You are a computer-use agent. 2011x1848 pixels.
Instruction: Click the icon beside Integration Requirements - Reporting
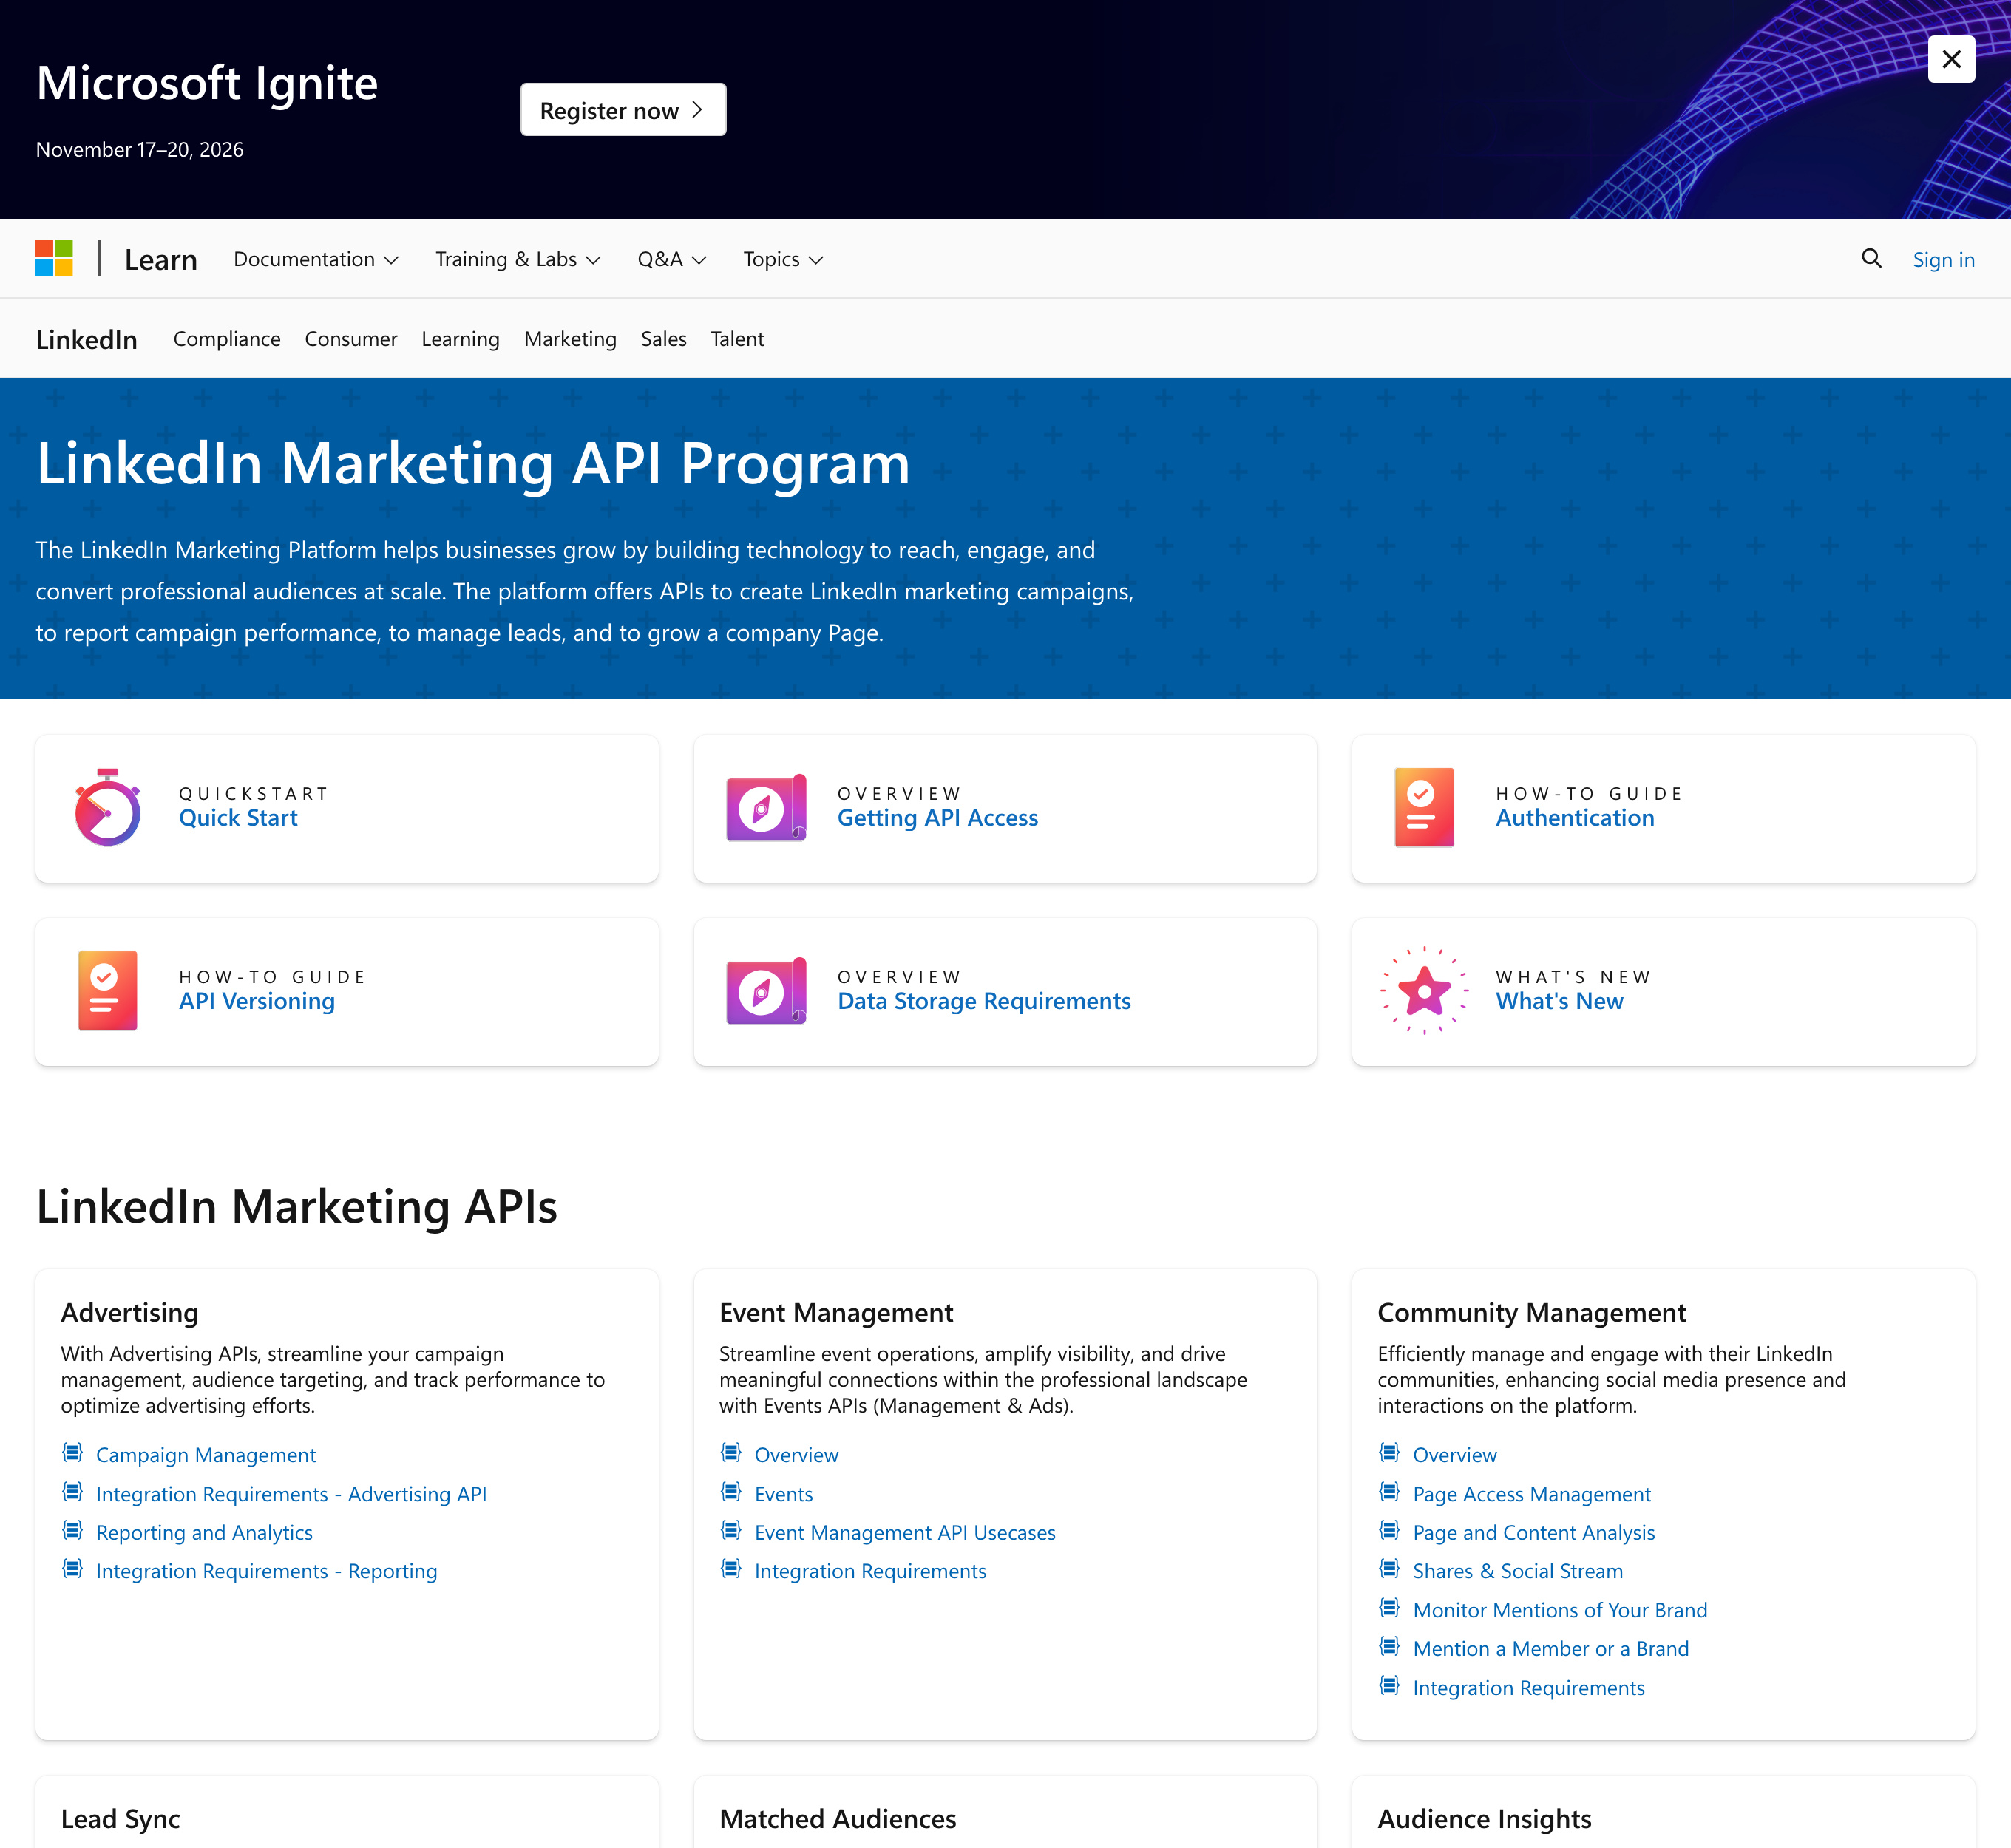[x=72, y=1569]
